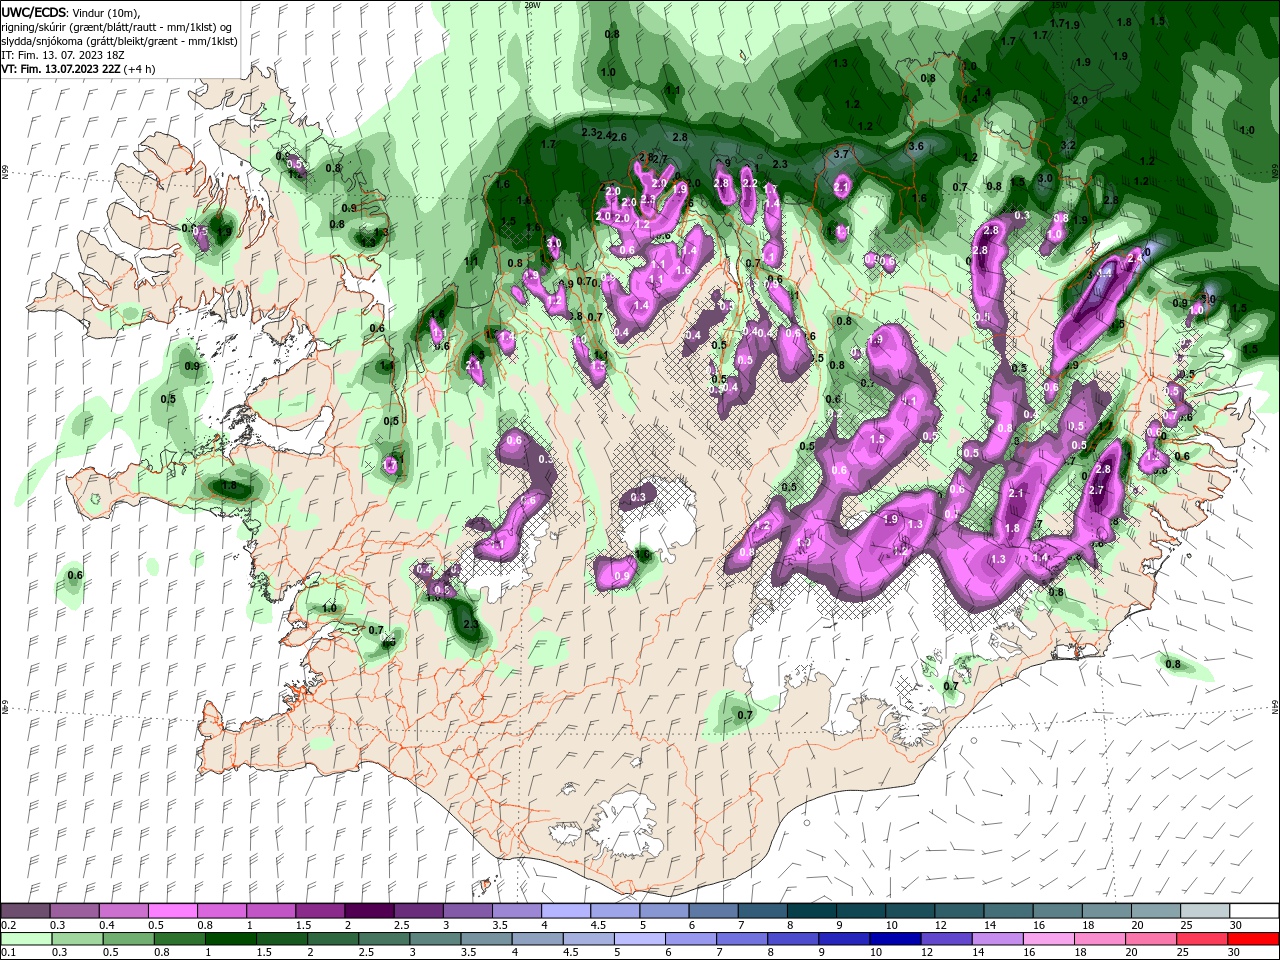Pick the bright red rain swatch labeled 30
The width and height of the screenshot is (1280, 960).
(x=1254, y=939)
